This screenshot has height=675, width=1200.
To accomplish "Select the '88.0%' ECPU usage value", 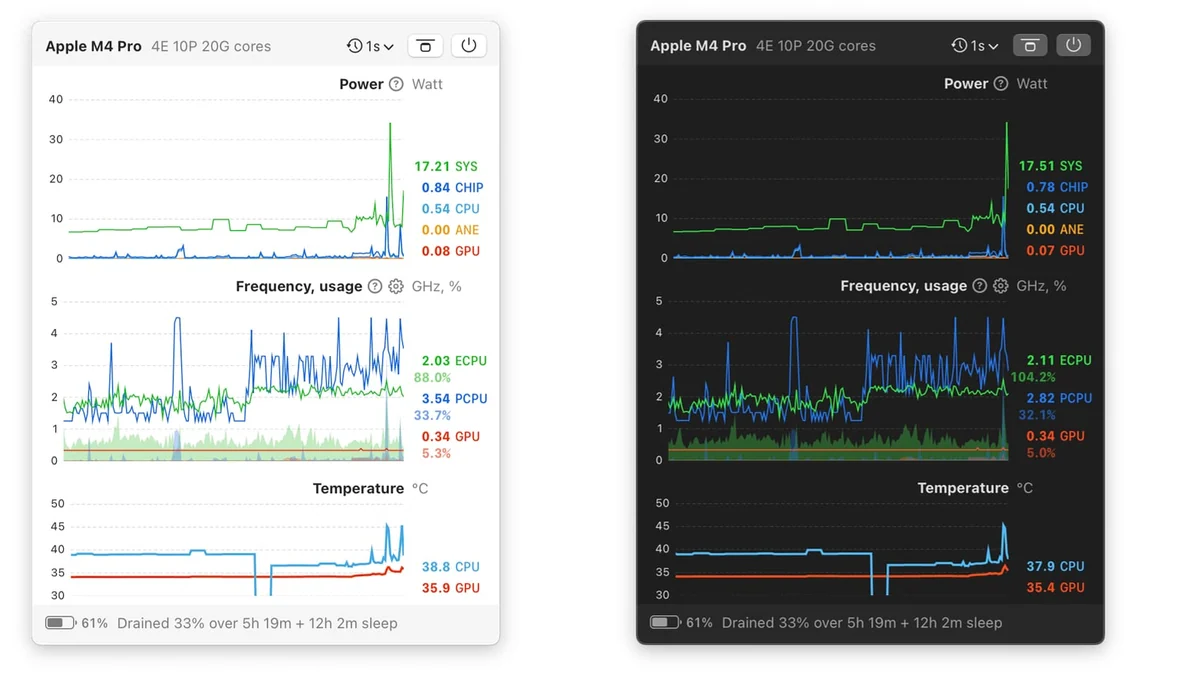I will pos(432,378).
